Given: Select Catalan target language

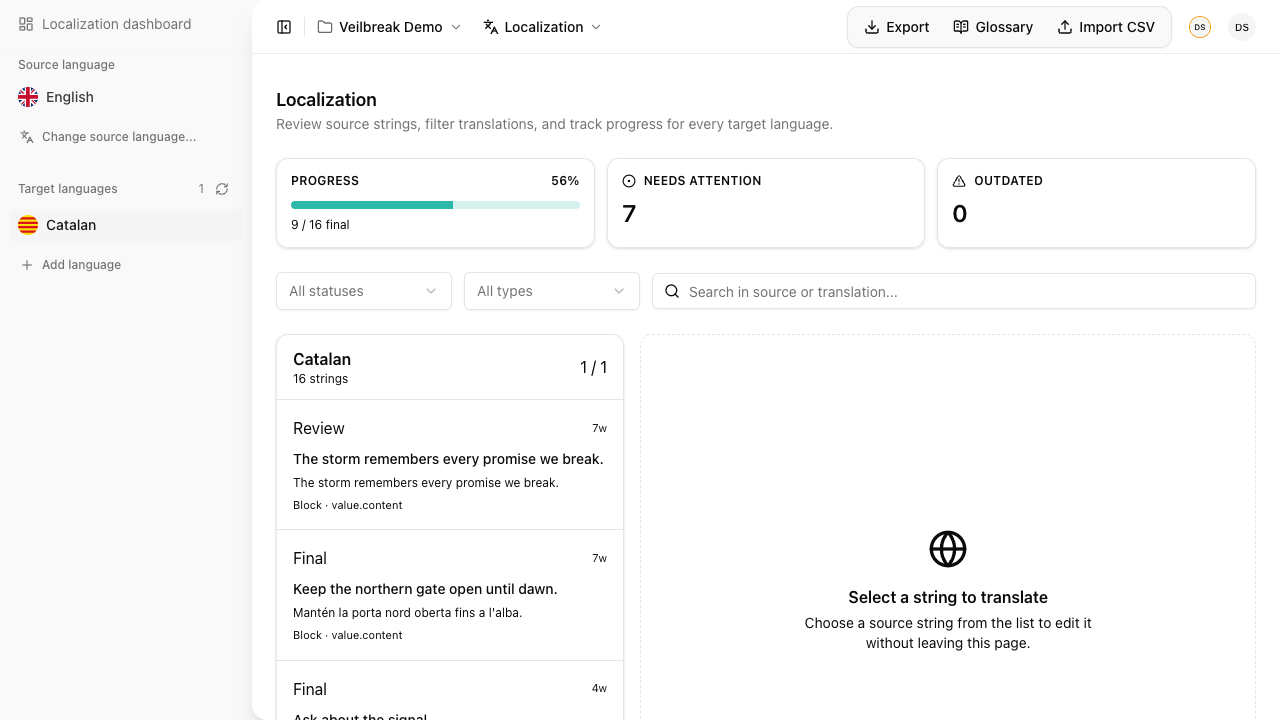Looking at the screenshot, I should [126, 225].
